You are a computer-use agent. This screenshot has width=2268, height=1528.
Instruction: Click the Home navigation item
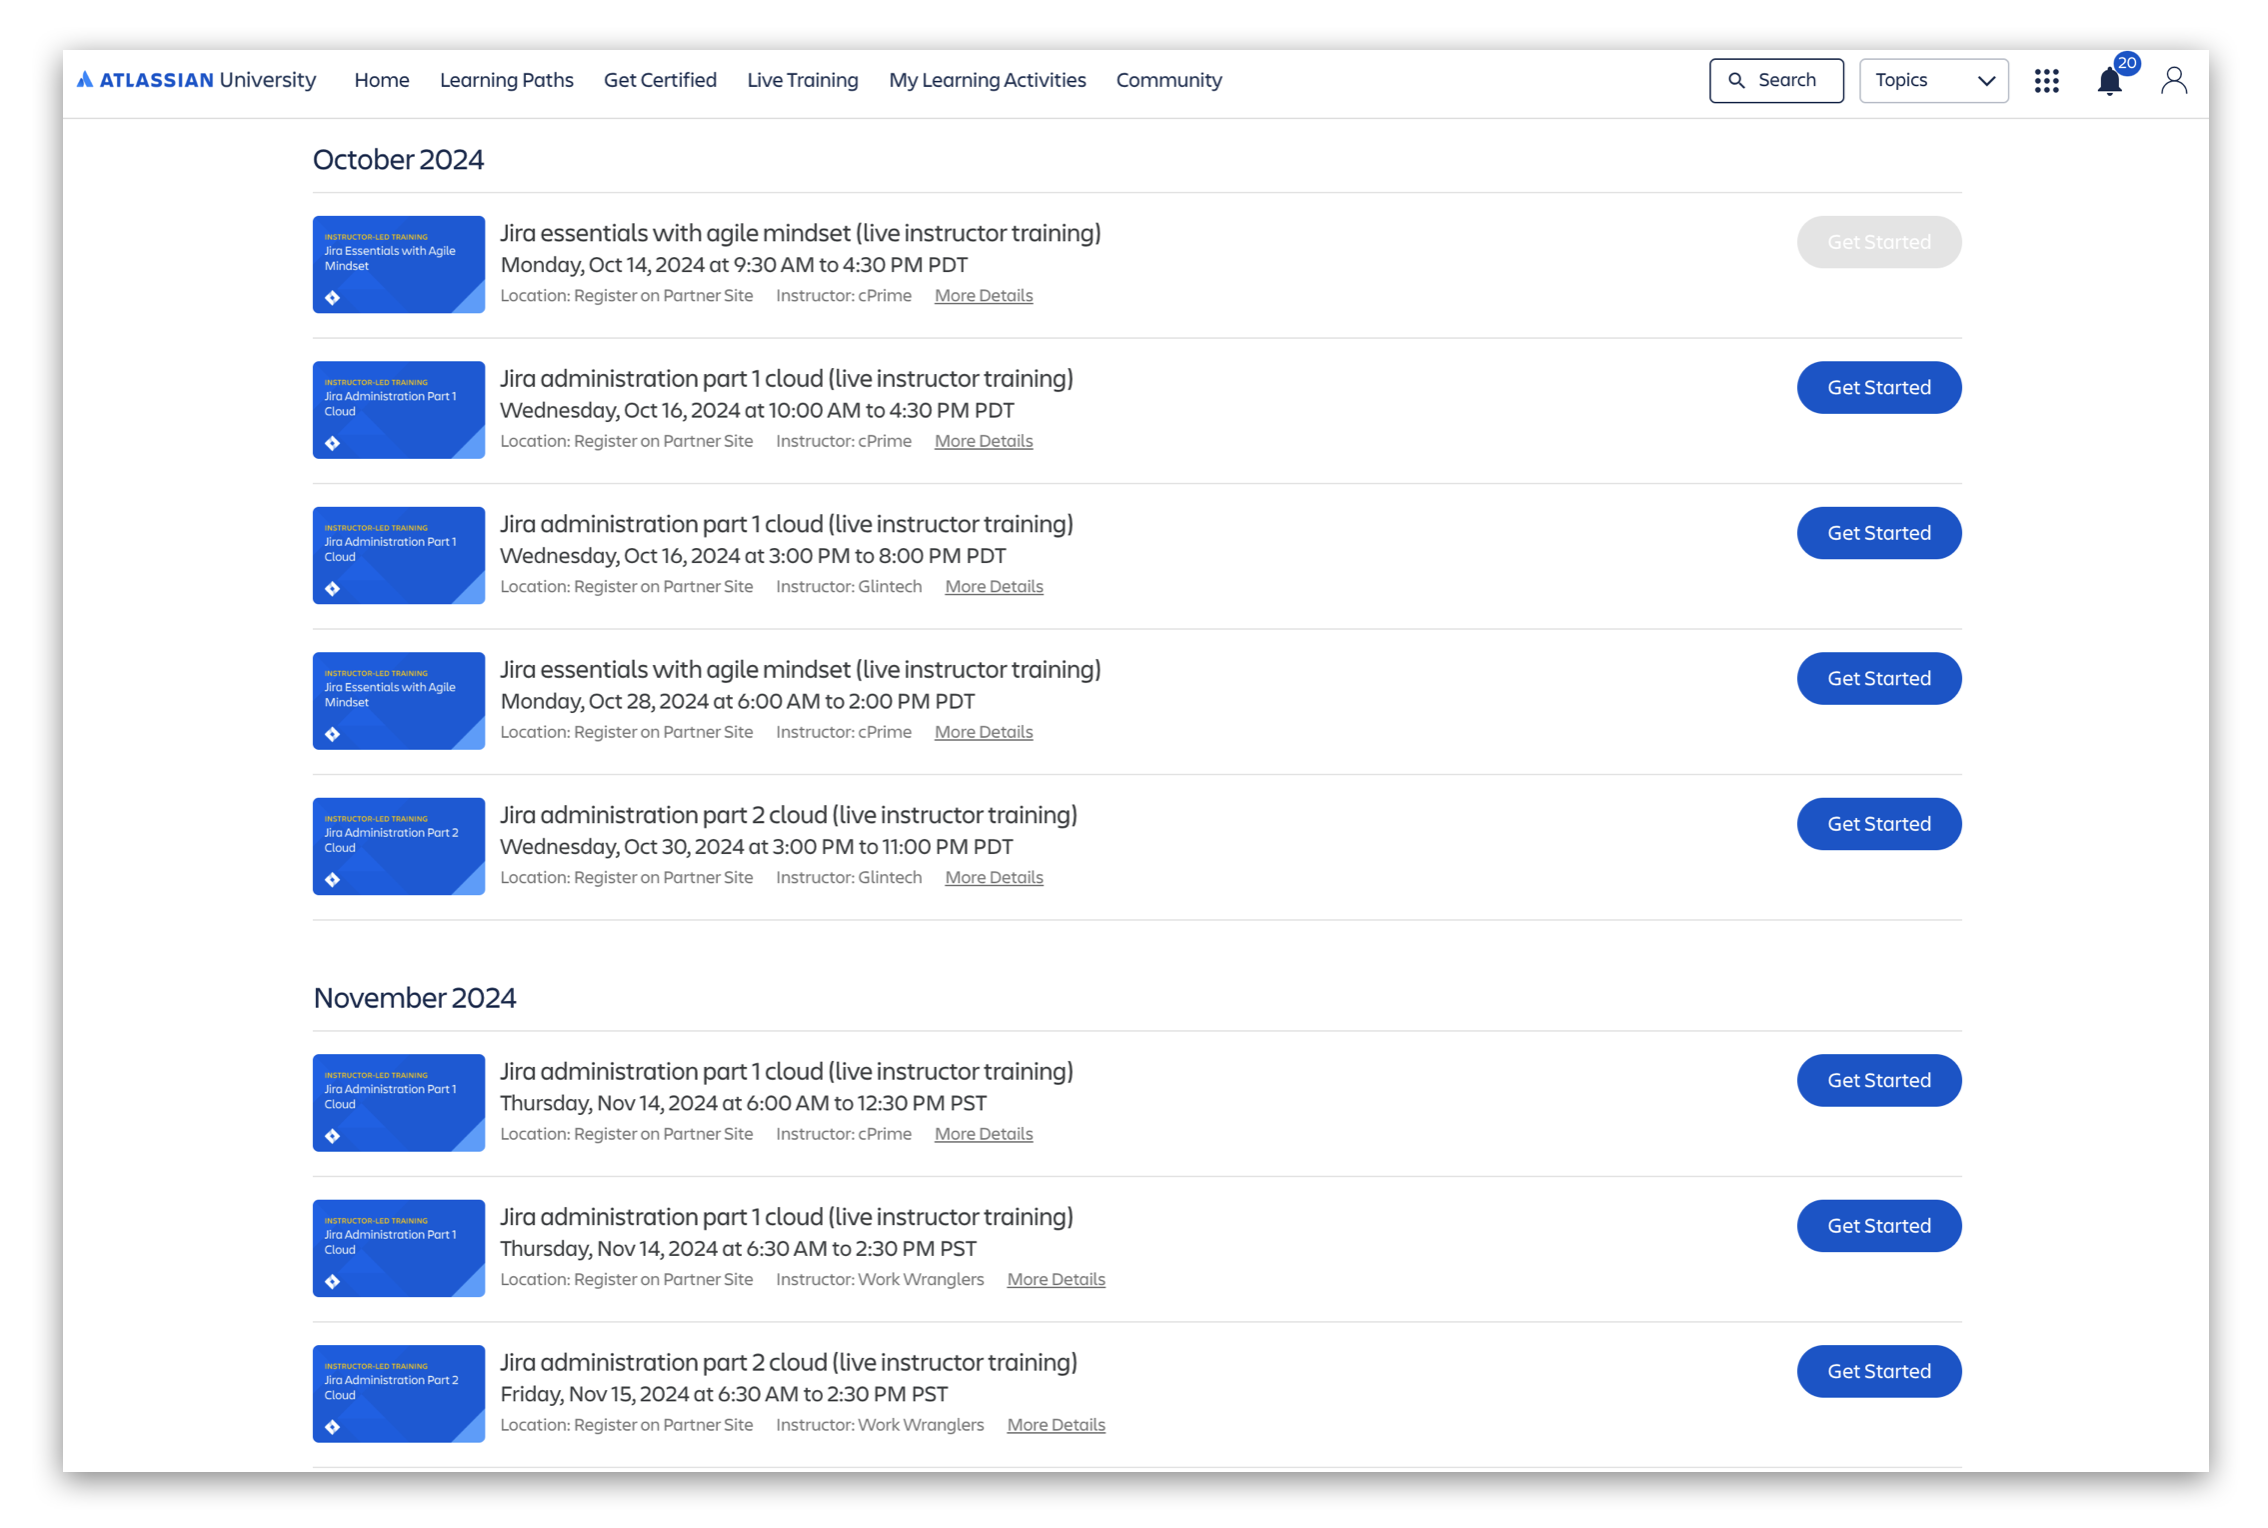pyautogui.click(x=382, y=80)
